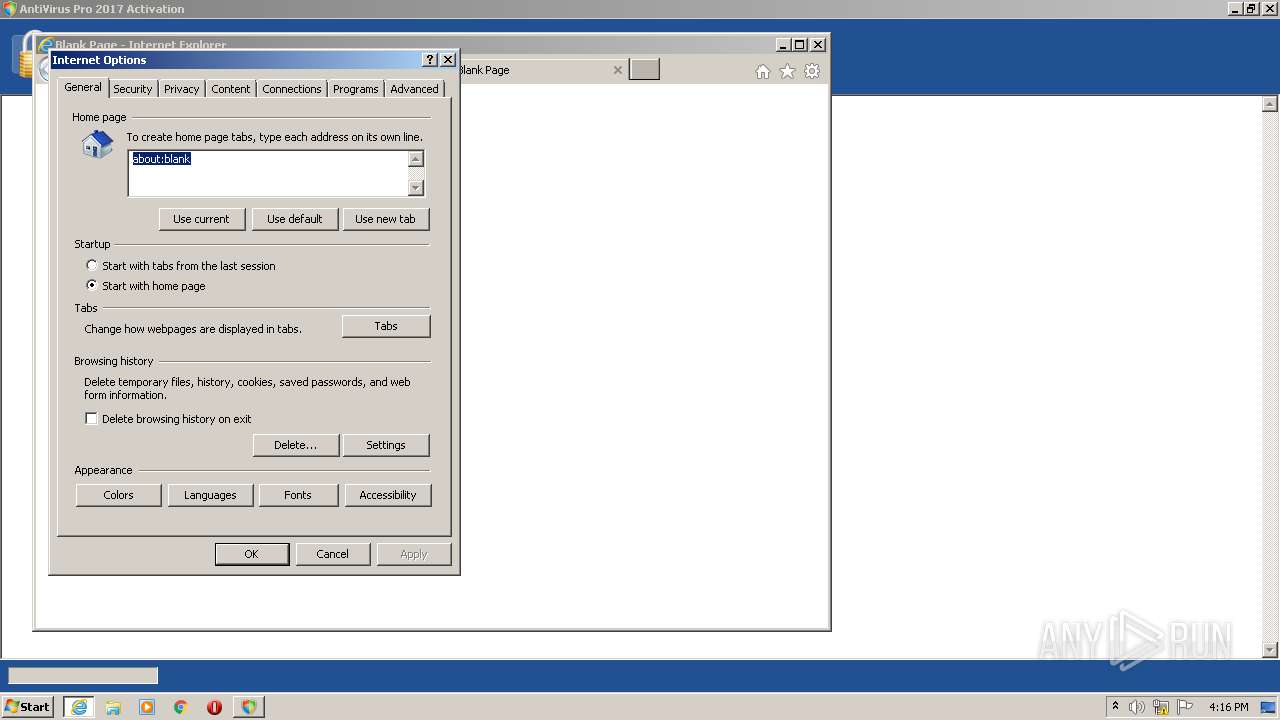Open Internet Explorer Home icon

(x=763, y=71)
